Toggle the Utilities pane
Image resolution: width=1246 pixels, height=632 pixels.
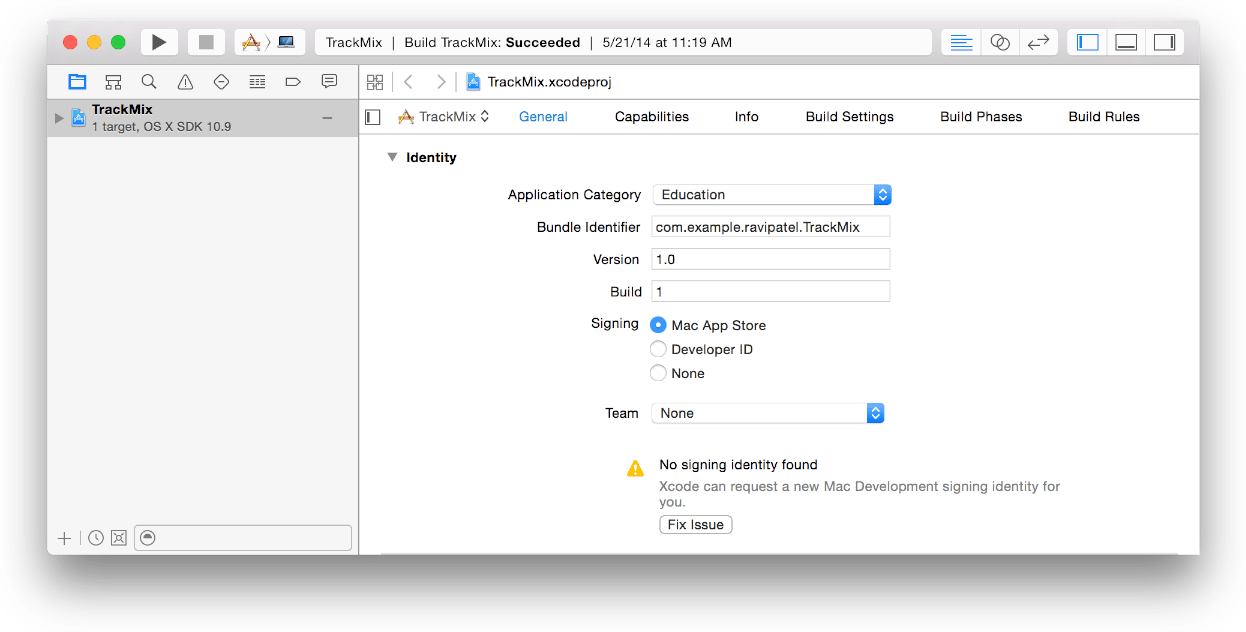pyautogui.click(x=1164, y=42)
